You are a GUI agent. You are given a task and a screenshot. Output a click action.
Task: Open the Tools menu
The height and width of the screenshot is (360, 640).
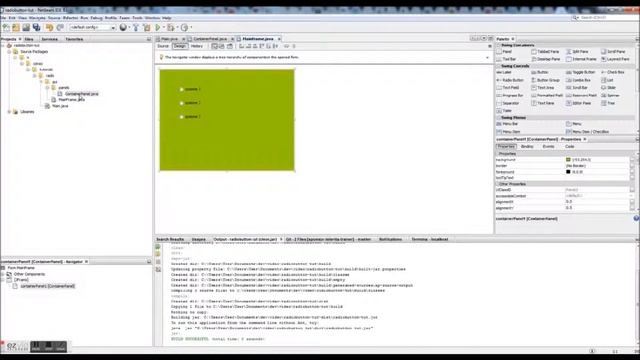138,18
